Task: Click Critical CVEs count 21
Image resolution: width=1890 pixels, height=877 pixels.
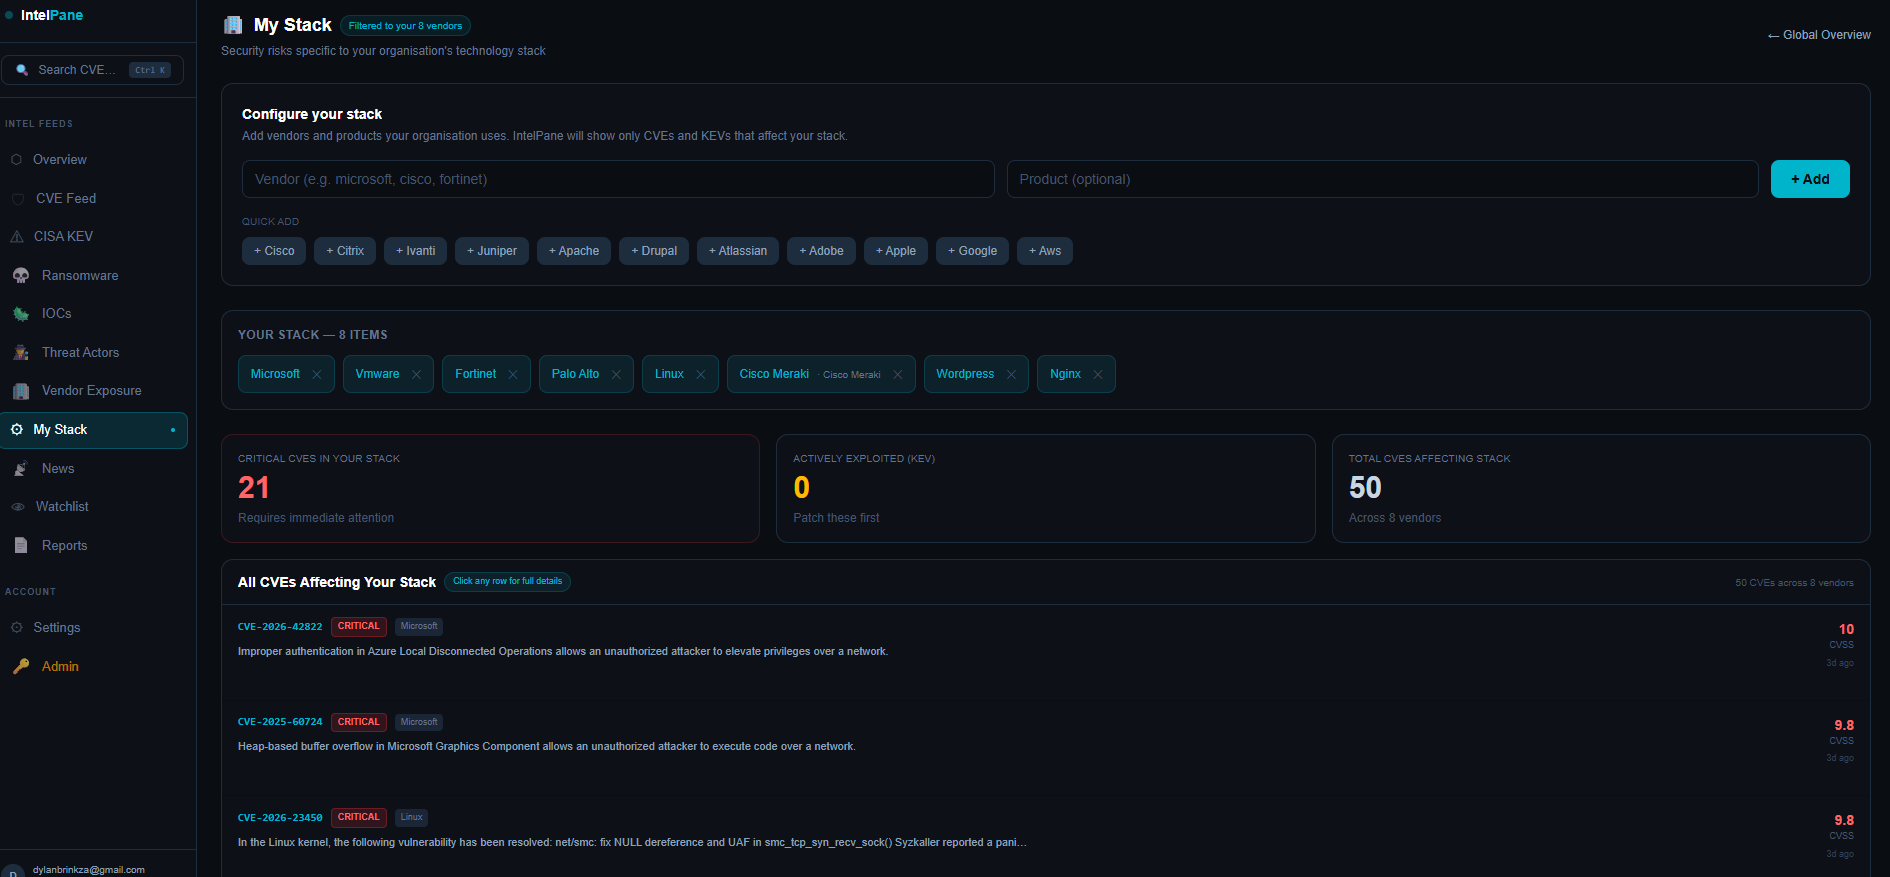Action: (x=254, y=487)
